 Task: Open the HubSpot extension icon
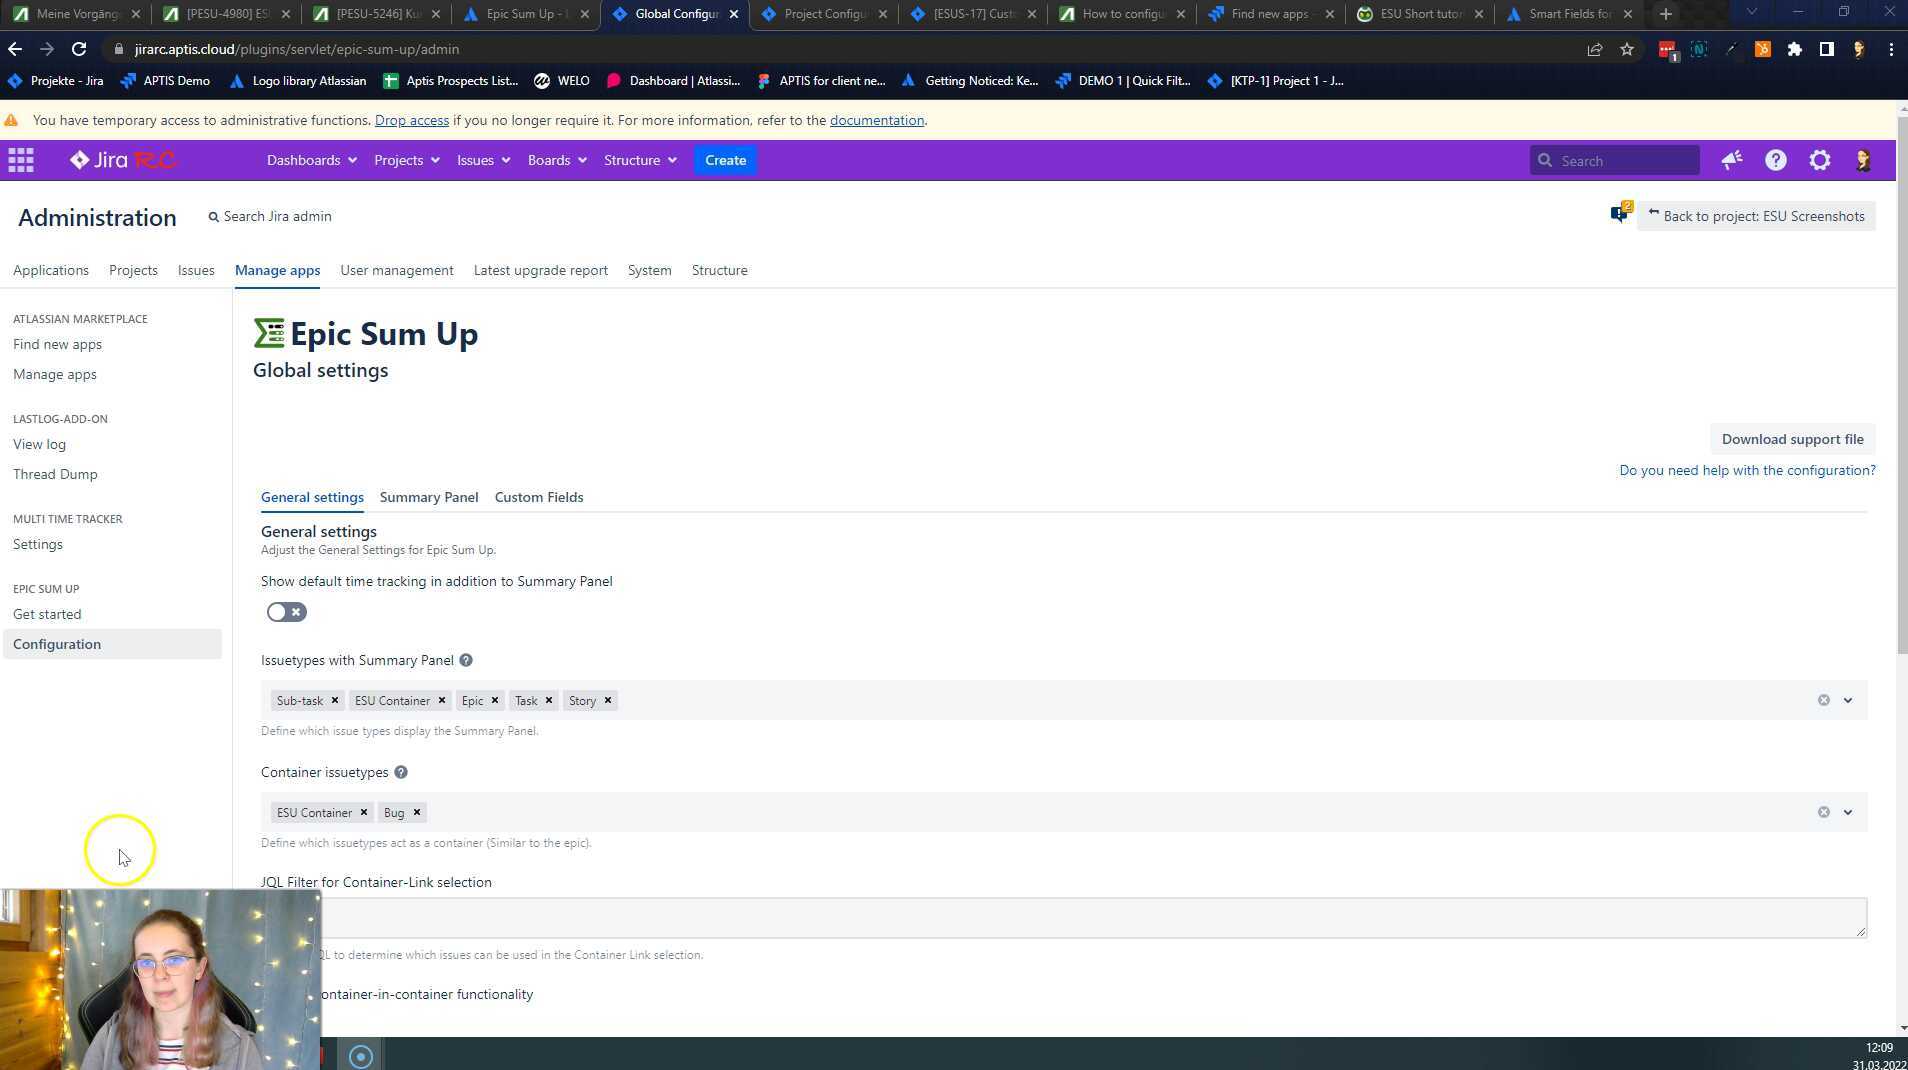coord(1762,49)
